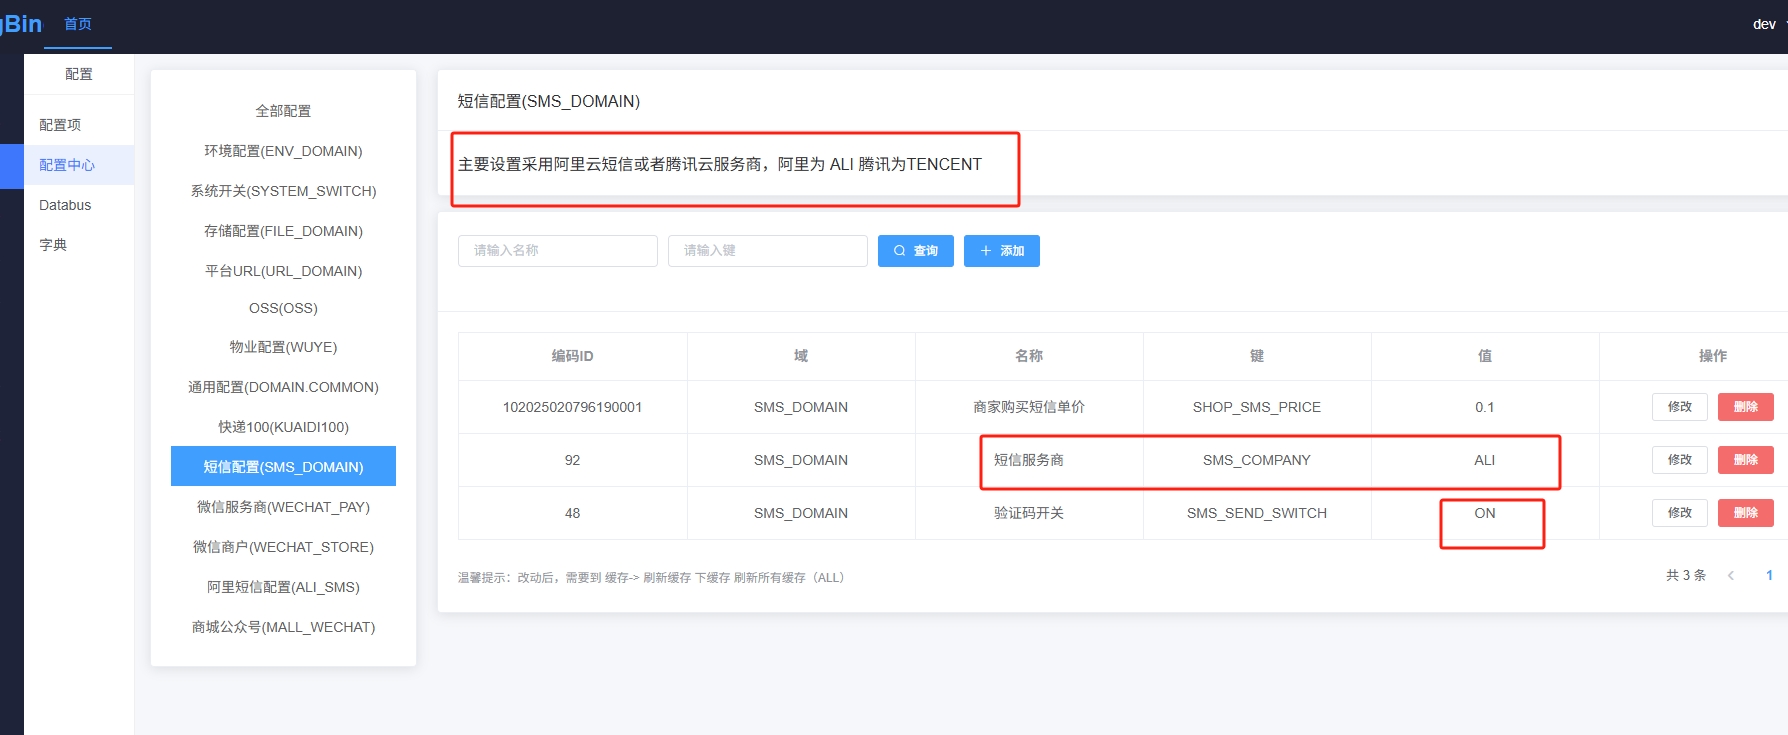Click SMS_COMPANY key cell

click(x=1257, y=460)
